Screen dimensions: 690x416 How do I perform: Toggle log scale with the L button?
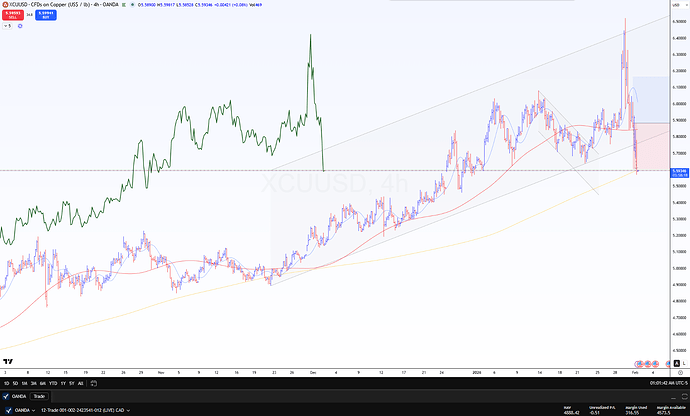coord(684,363)
